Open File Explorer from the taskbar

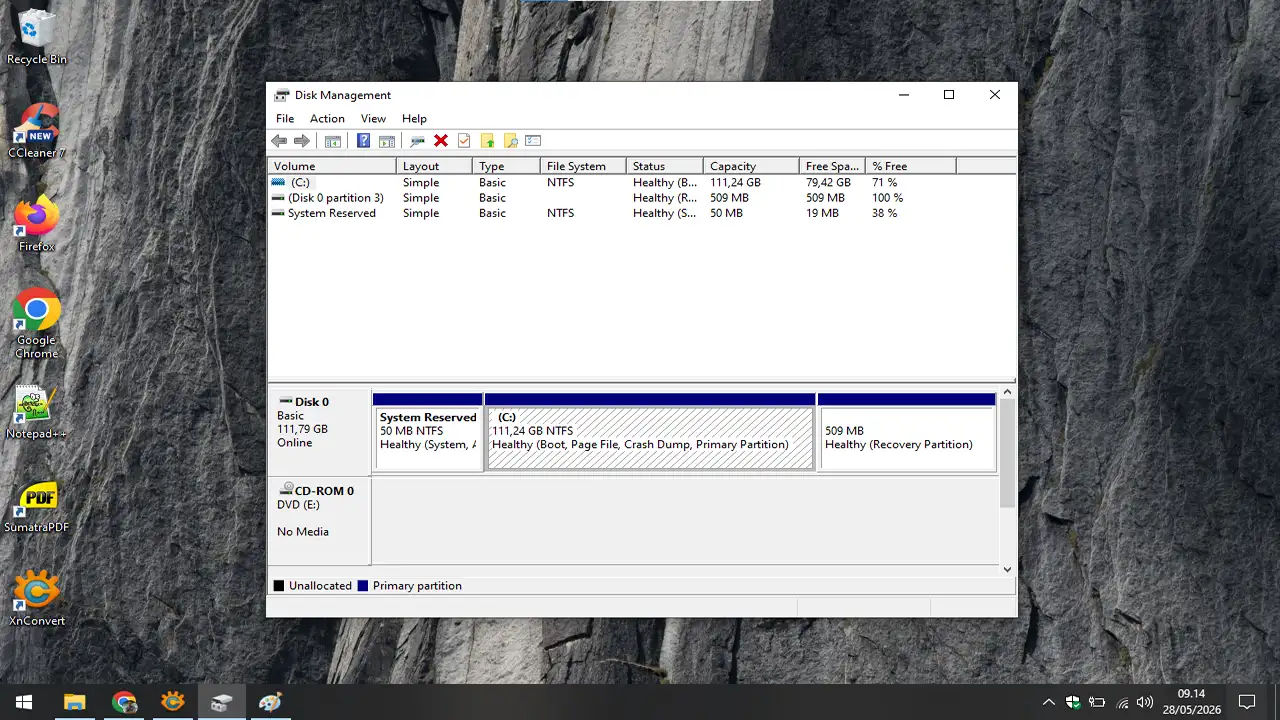pyautogui.click(x=75, y=702)
